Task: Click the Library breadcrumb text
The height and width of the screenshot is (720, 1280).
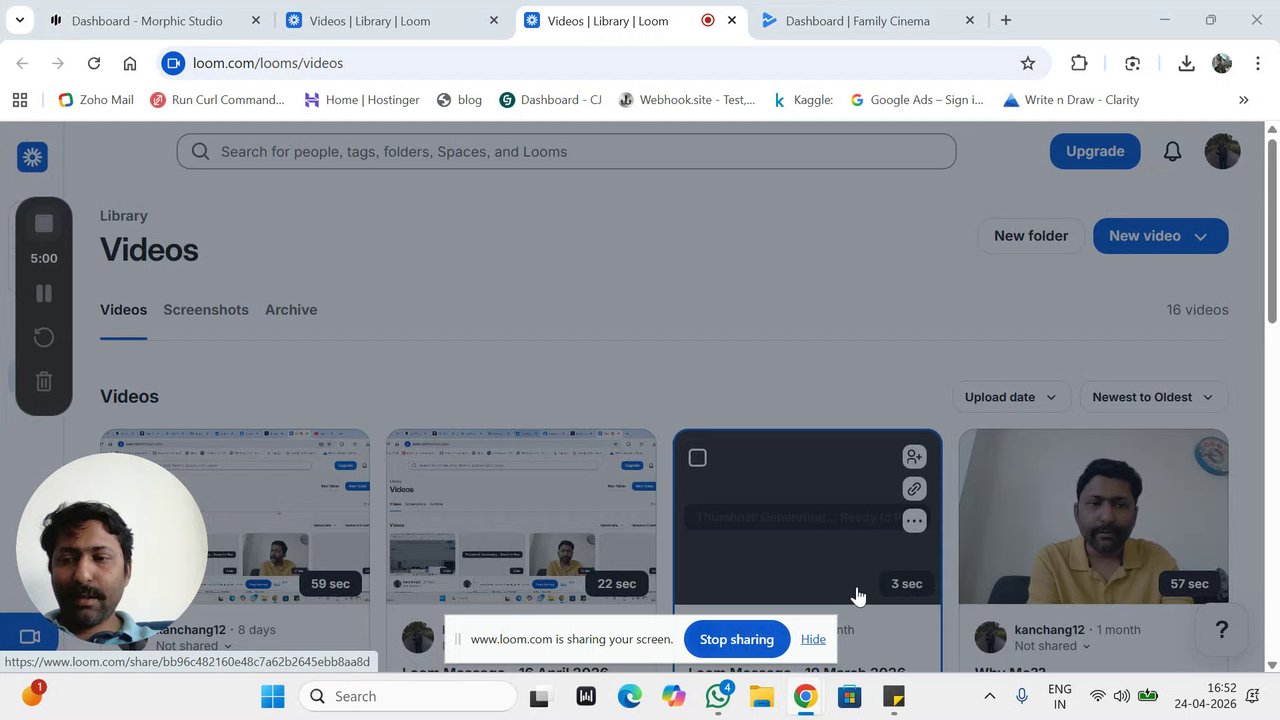Action: click(x=124, y=216)
